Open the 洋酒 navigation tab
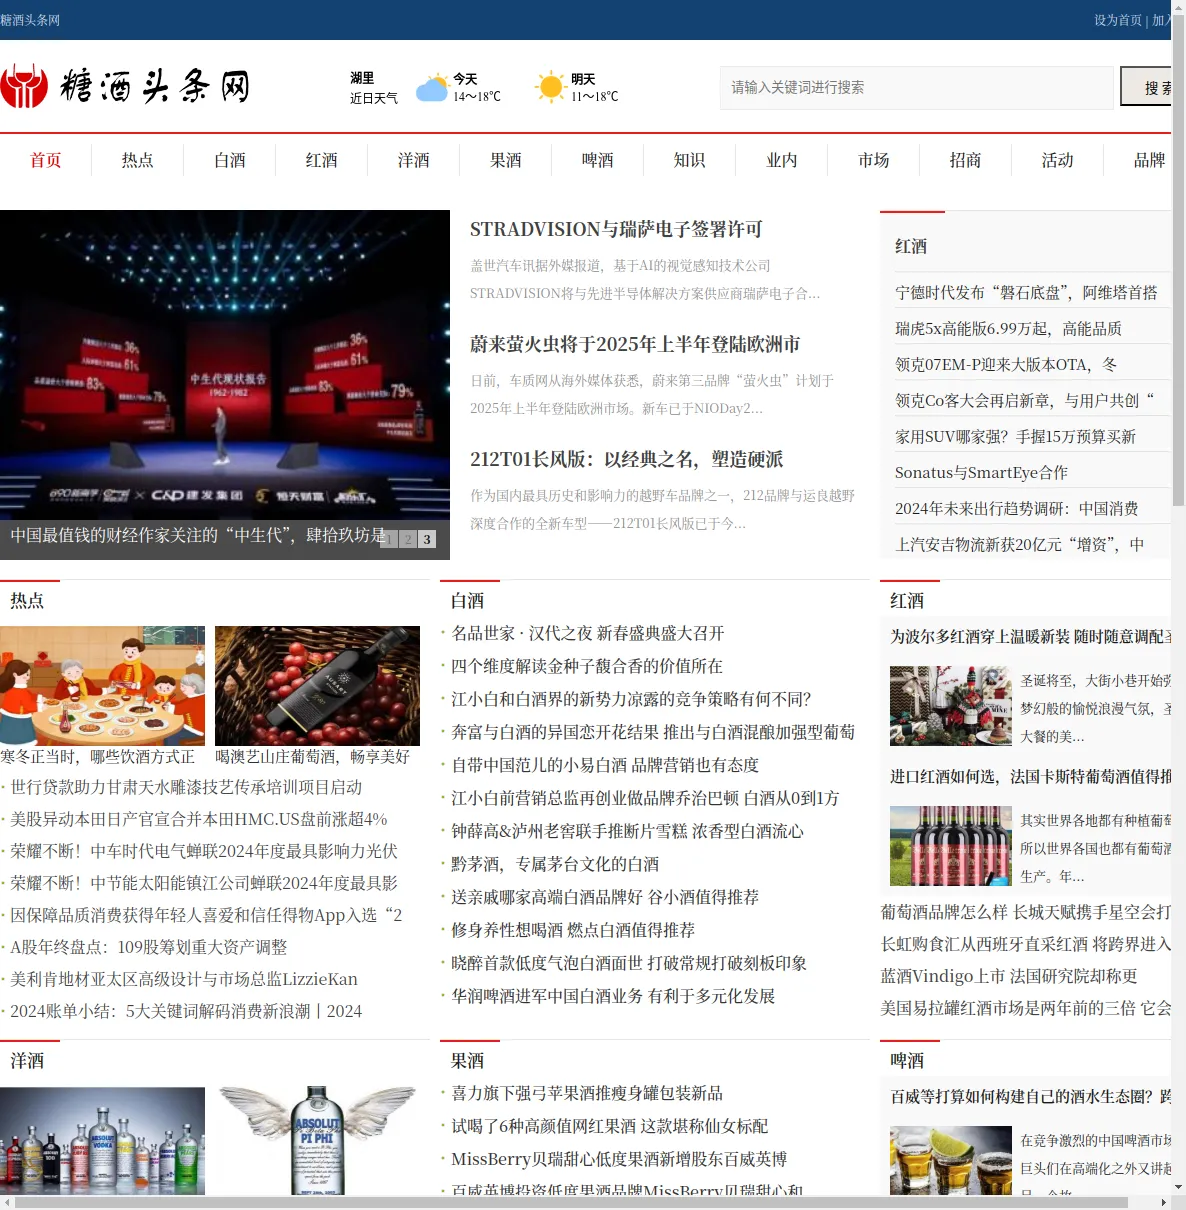This screenshot has height=1210, width=1186. pos(414,160)
